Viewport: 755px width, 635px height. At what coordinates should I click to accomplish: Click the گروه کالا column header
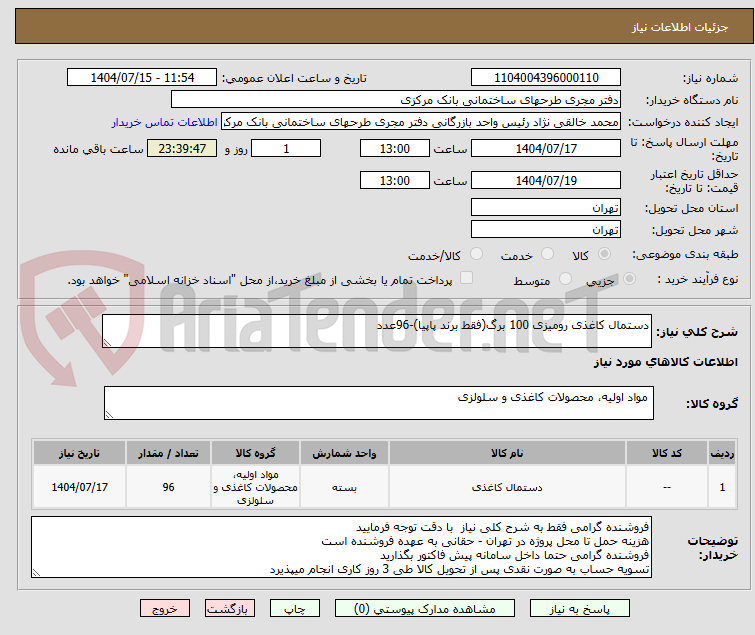click(255, 453)
